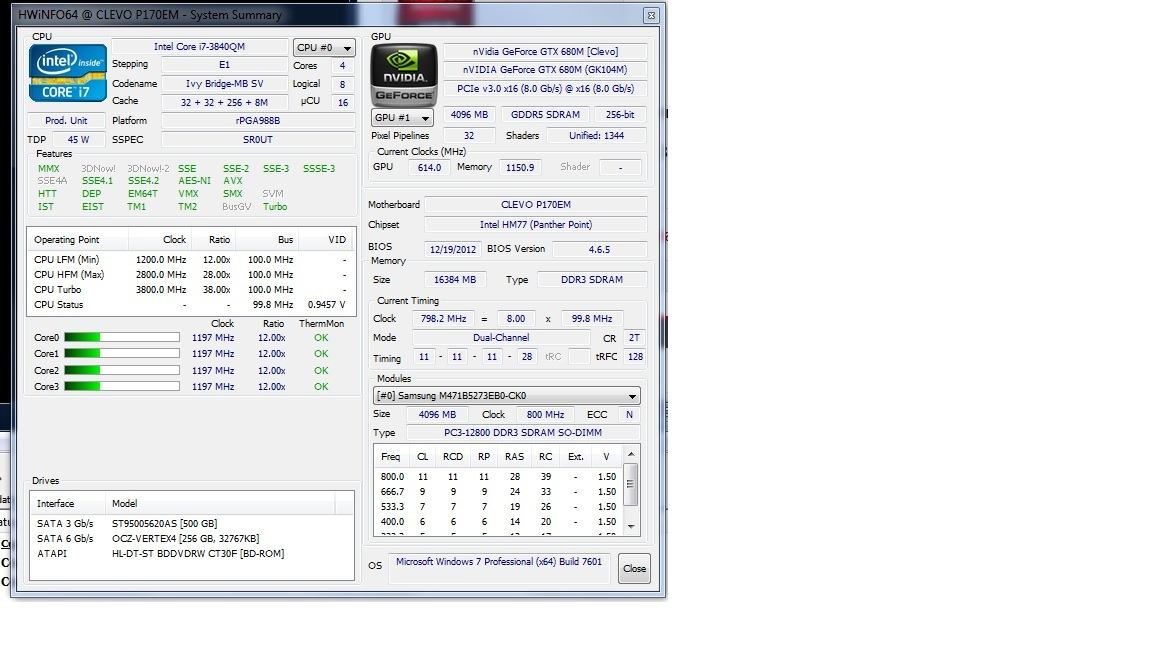Screen dimensions: 1152x648
Task: Click the Mode Dual-Channel field
Action: point(501,338)
